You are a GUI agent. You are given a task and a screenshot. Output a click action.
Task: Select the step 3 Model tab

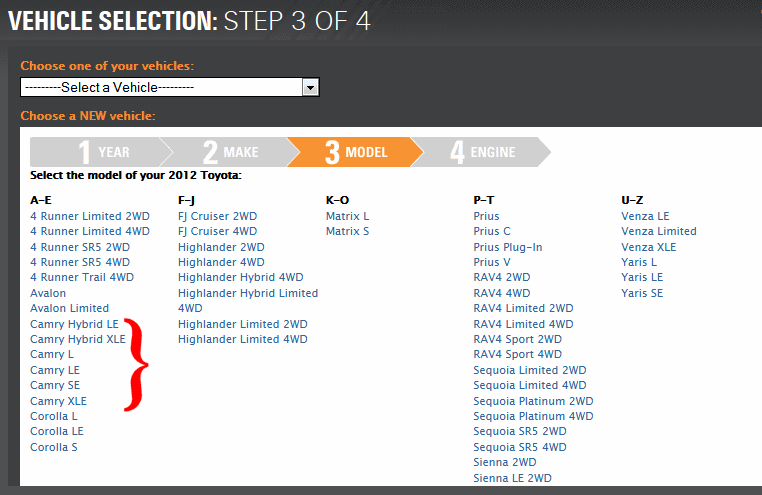[355, 152]
